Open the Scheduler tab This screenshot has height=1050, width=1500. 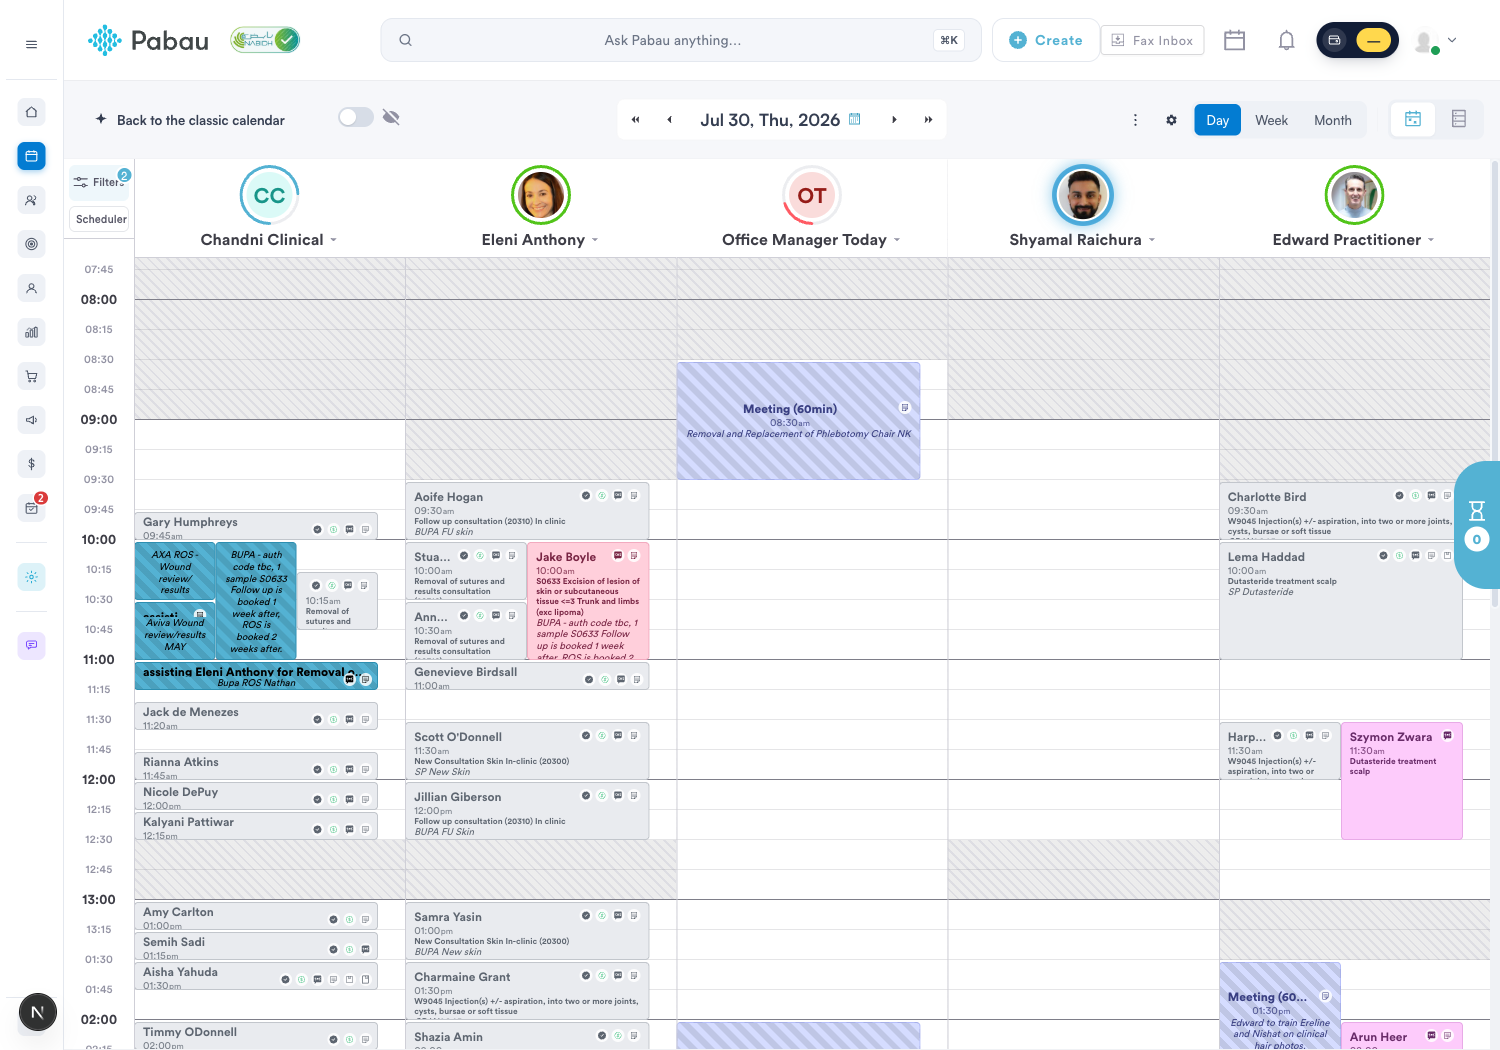tap(101, 219)
